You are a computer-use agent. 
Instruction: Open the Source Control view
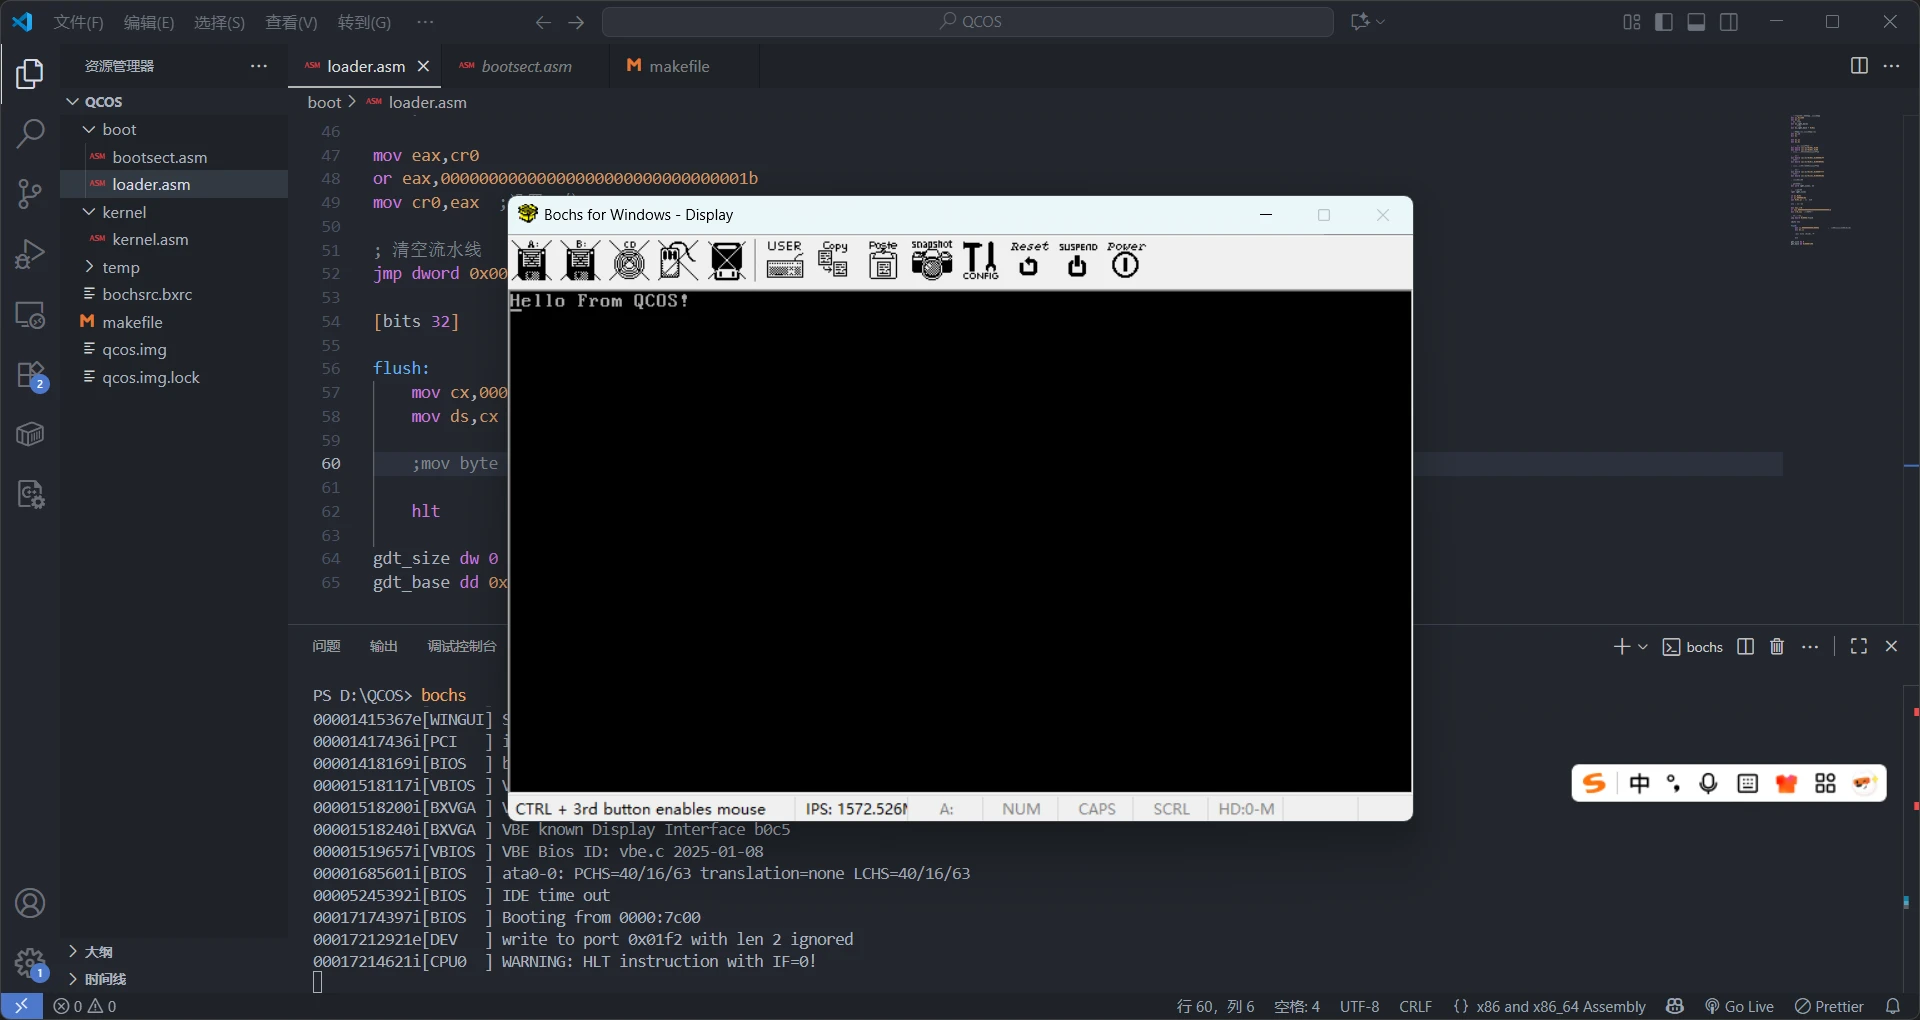pos(30,193)
